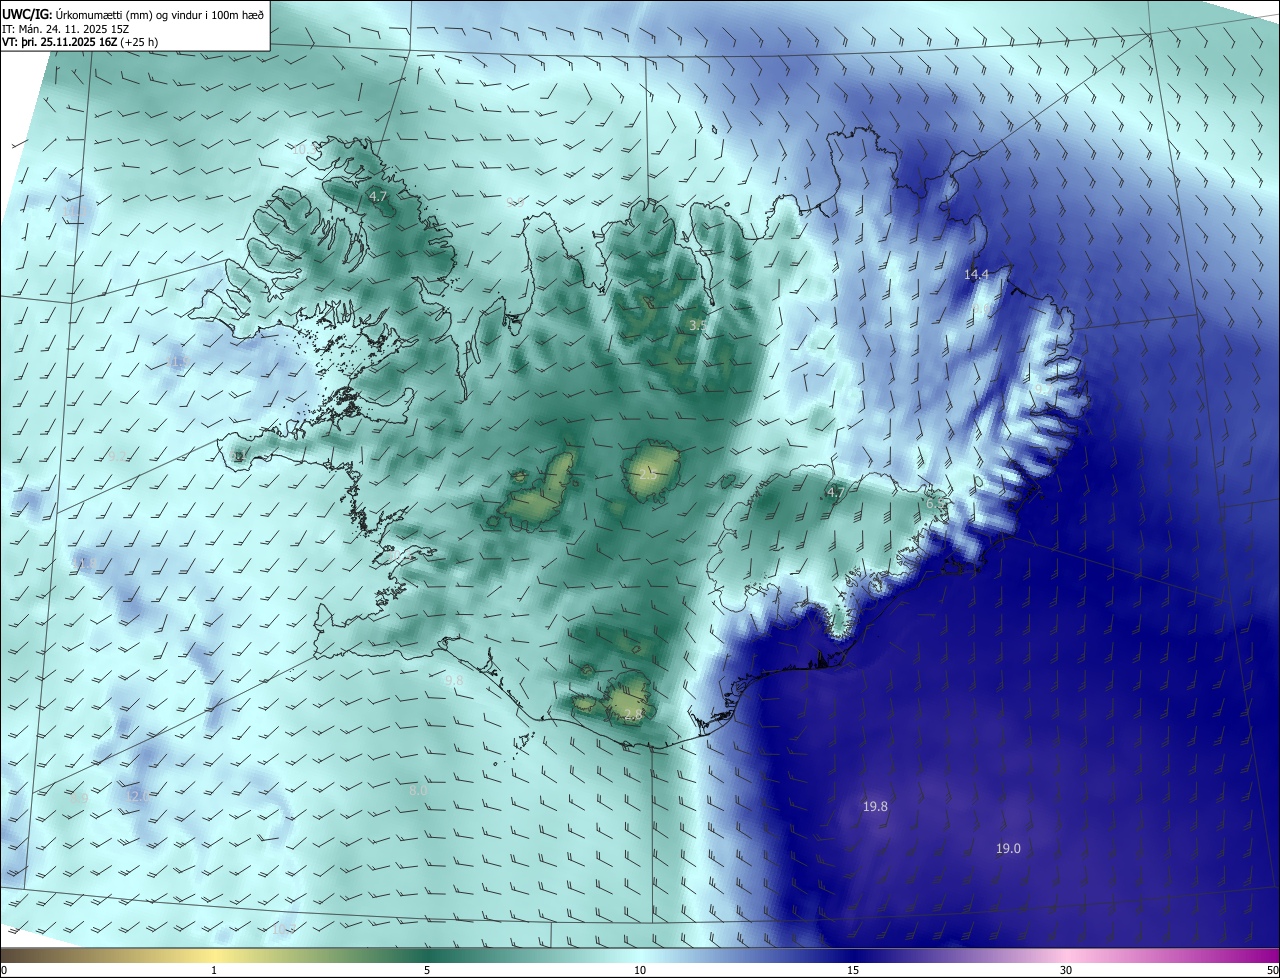Click the colorbar tick label 30
Image resolution: width=1280 pixels, height=978 pixels.
[1066, 970]
